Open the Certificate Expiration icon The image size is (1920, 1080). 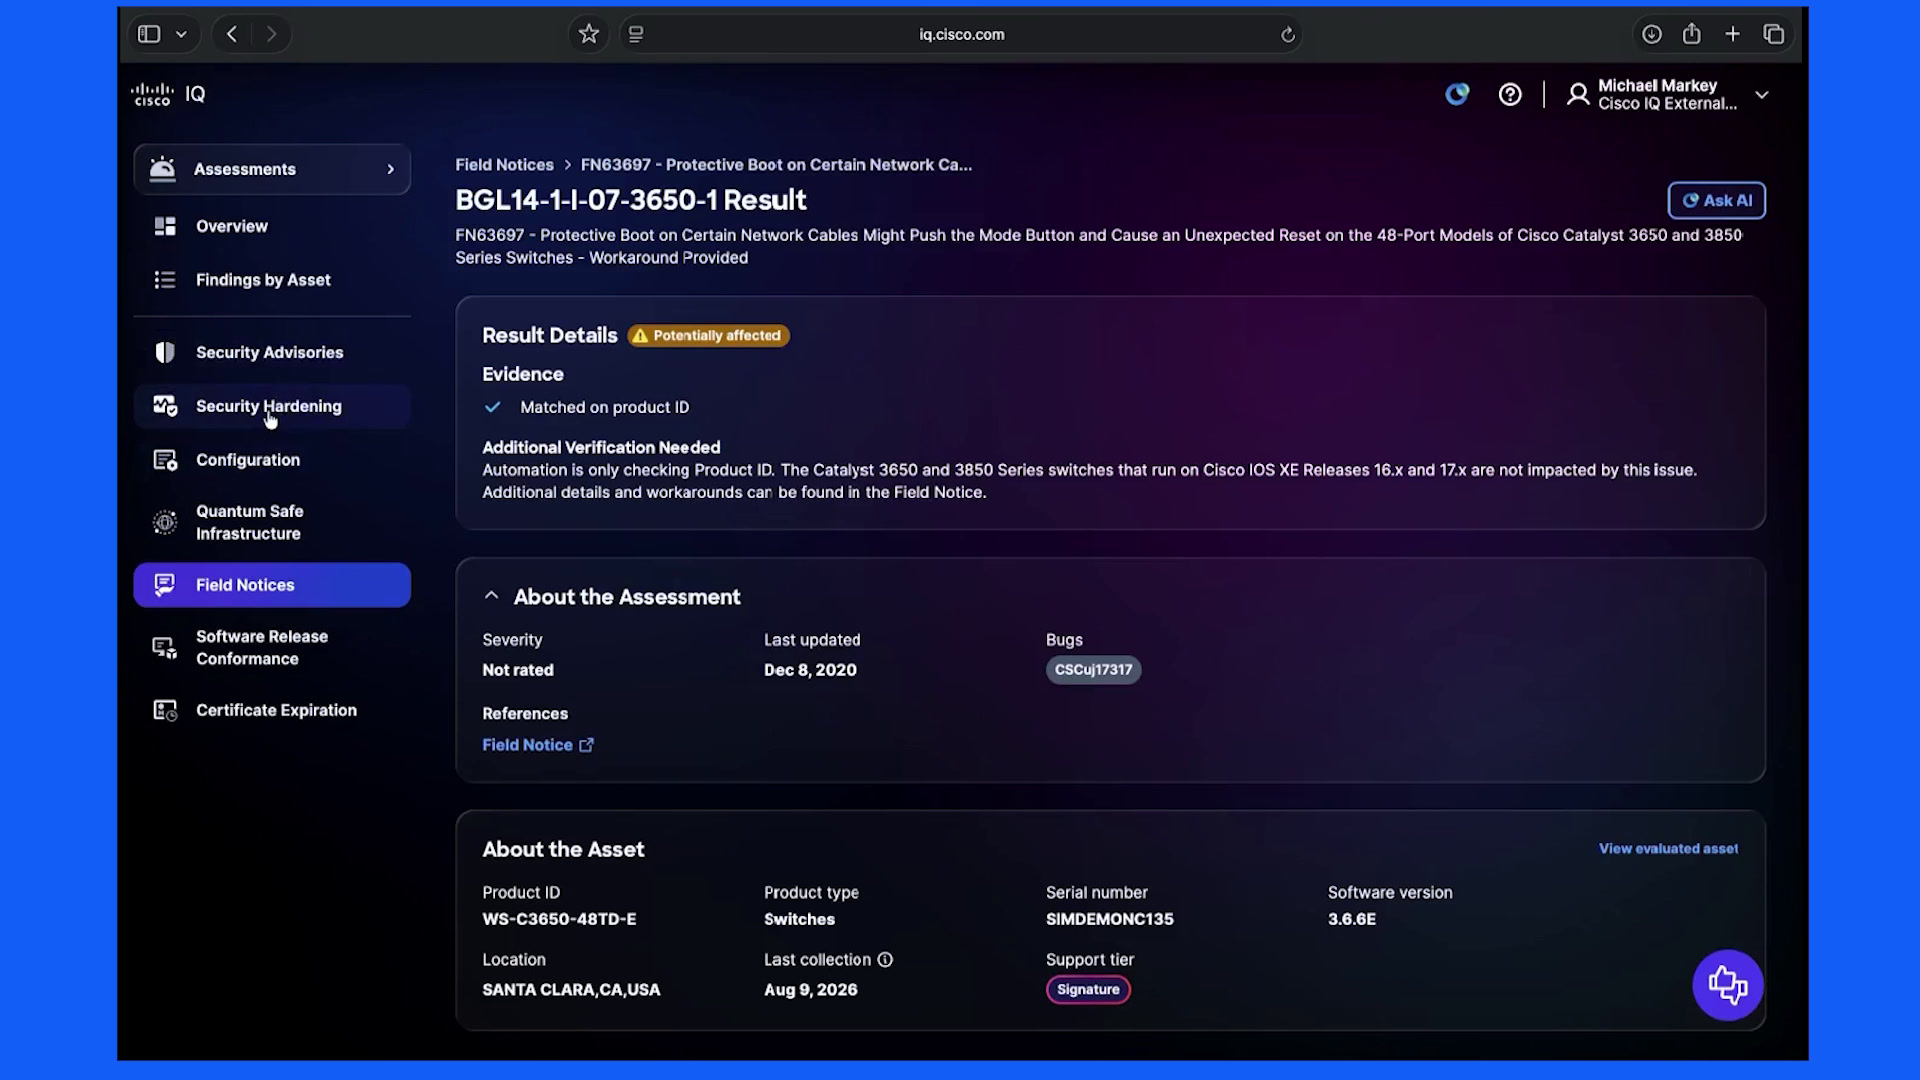pyautogui.click(x=165, y=710)
